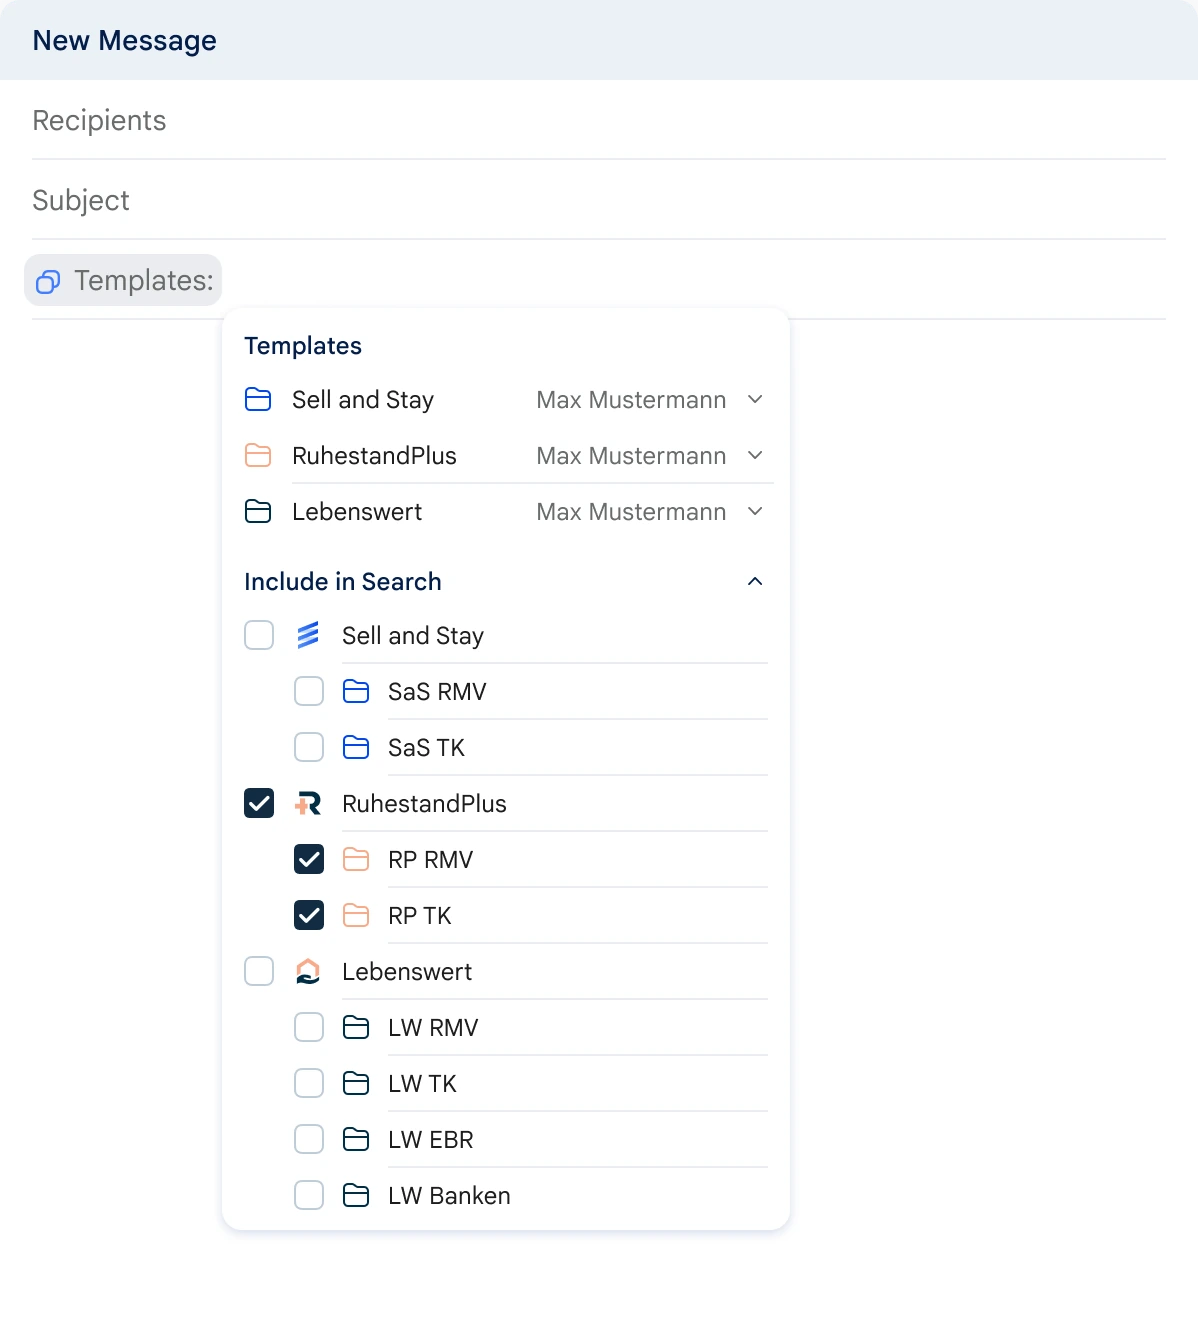Select the Sell and Stay template folder
Image resolution: width=1198 pixels, height=1336 pixels.
[363, 400]
